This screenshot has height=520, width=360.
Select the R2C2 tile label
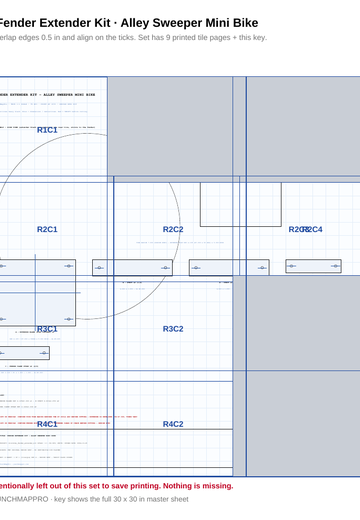point(173,229)
